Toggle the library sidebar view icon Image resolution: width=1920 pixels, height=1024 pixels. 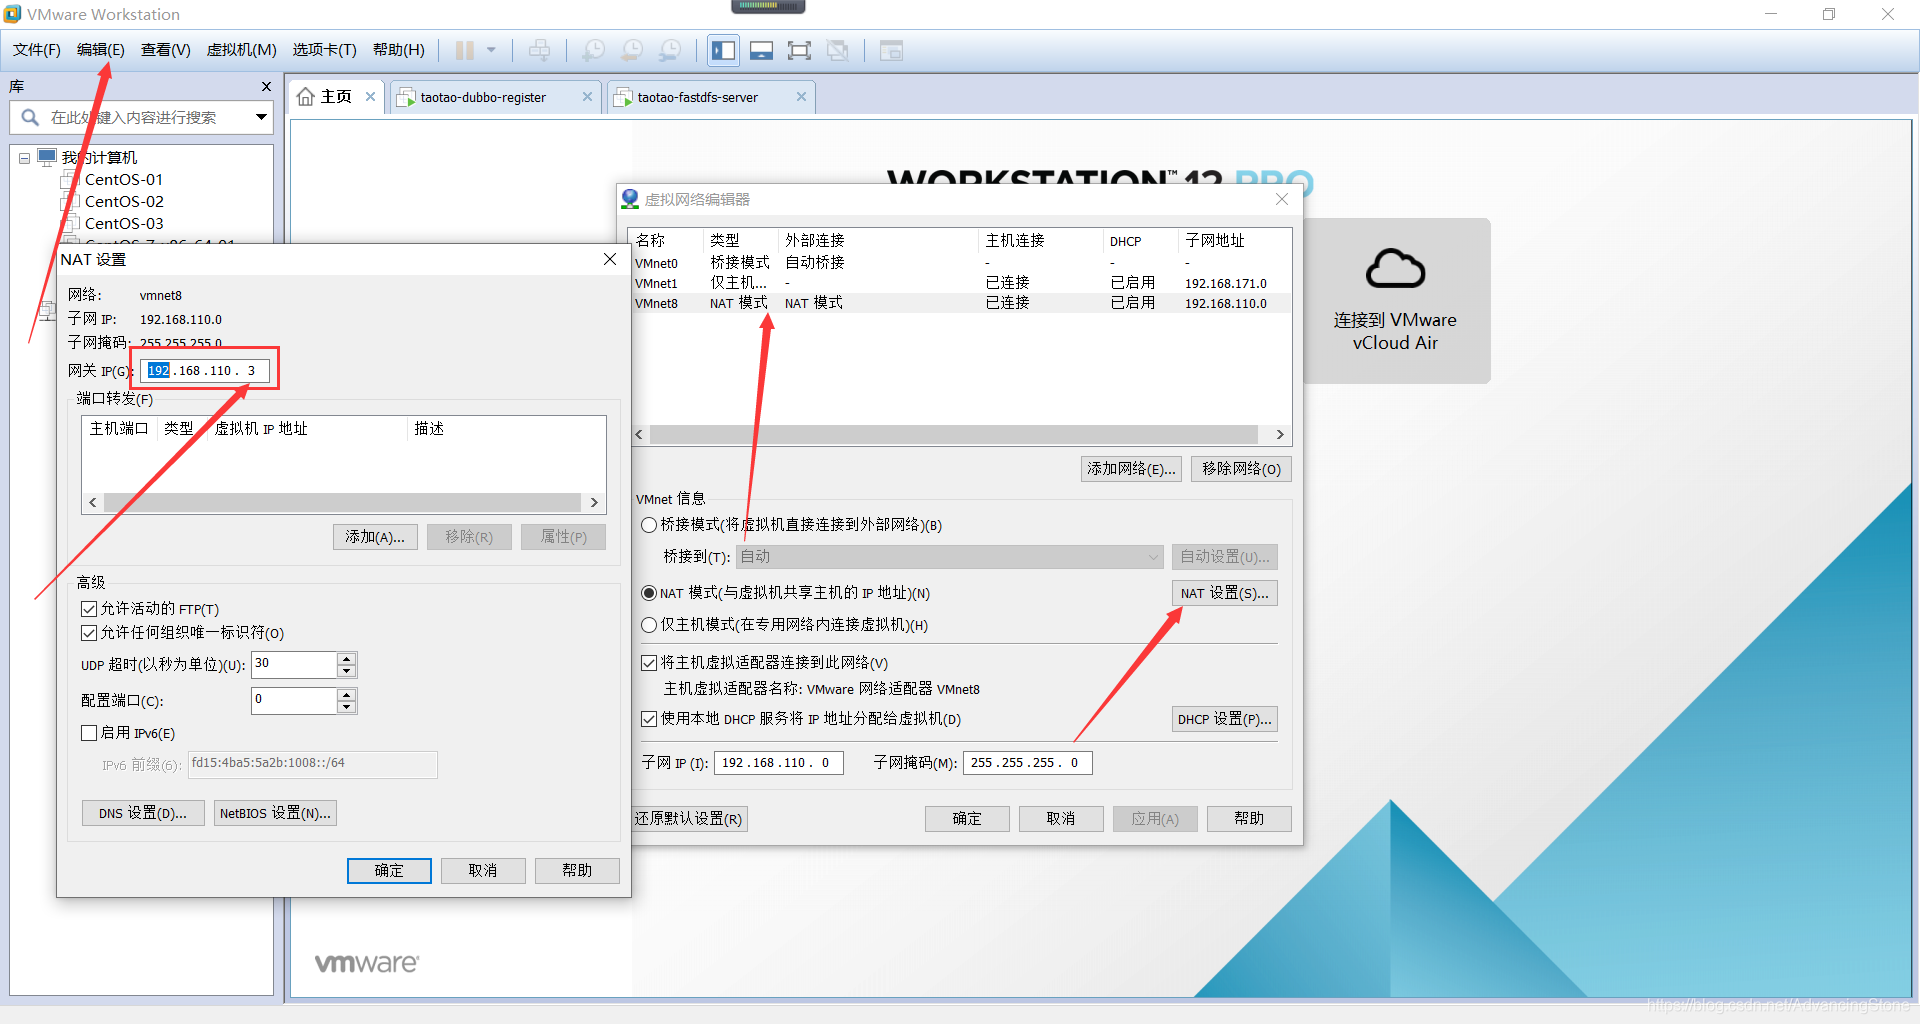(724, 50)
